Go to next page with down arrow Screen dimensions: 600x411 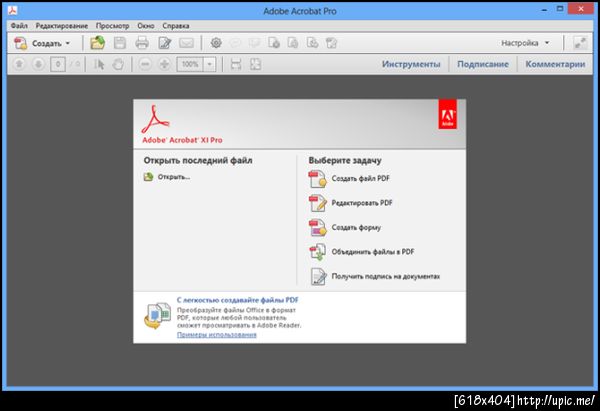(38, 64)
